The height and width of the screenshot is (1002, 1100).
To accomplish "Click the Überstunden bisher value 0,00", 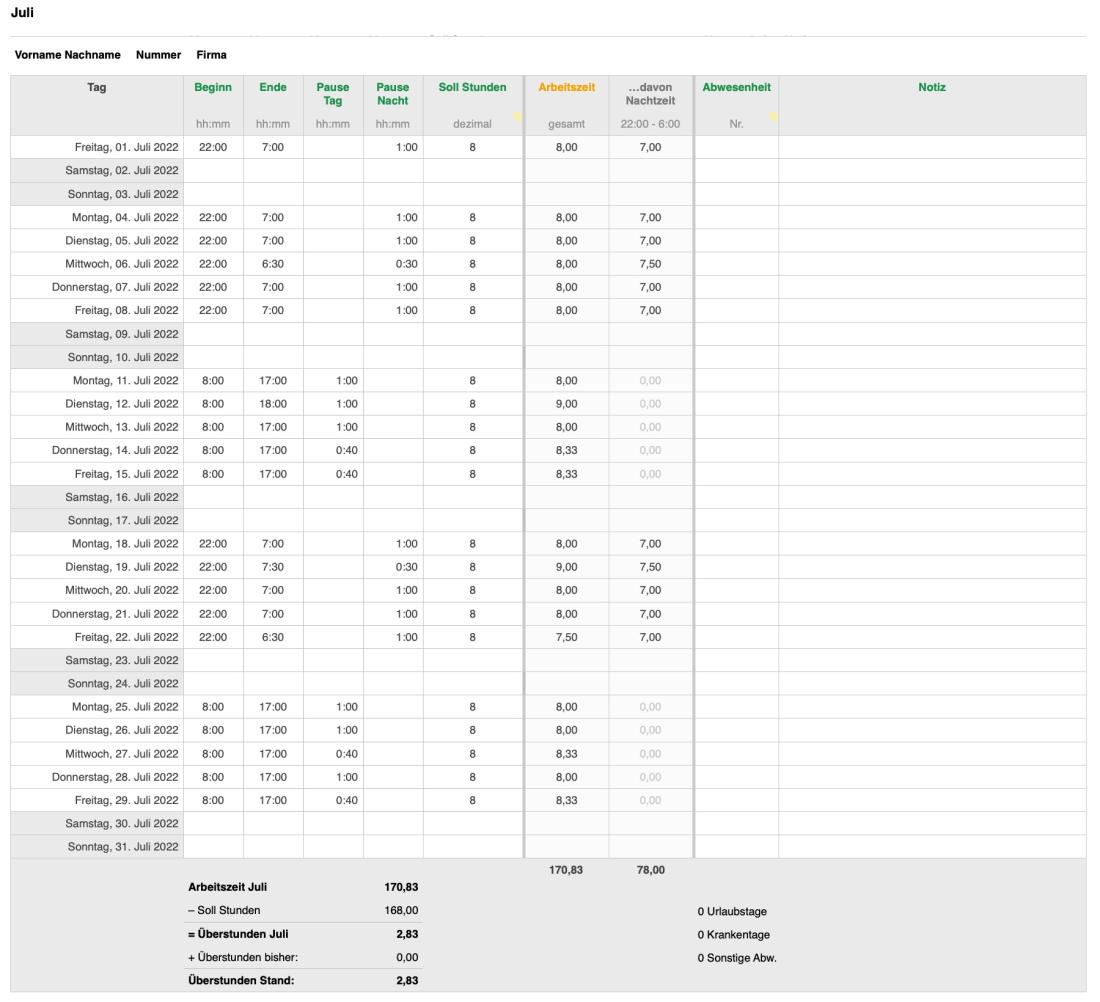I will (403, 958).
